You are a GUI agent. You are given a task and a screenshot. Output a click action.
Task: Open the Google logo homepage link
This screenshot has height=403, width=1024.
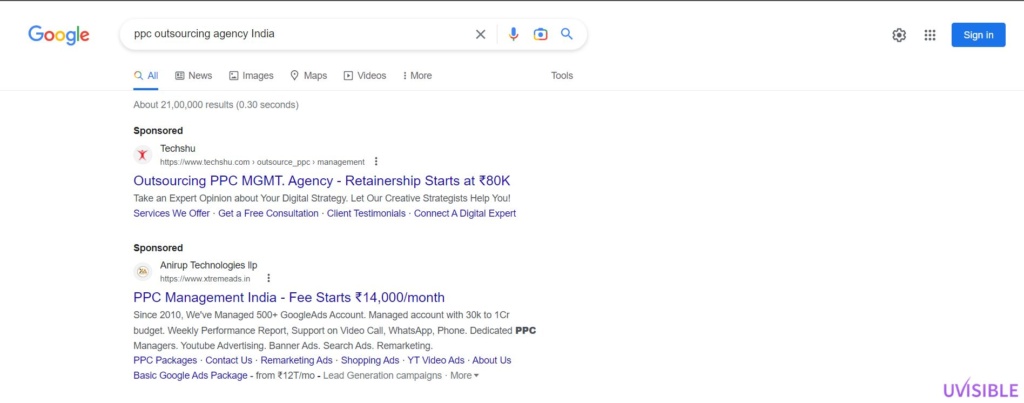(58, 35)
